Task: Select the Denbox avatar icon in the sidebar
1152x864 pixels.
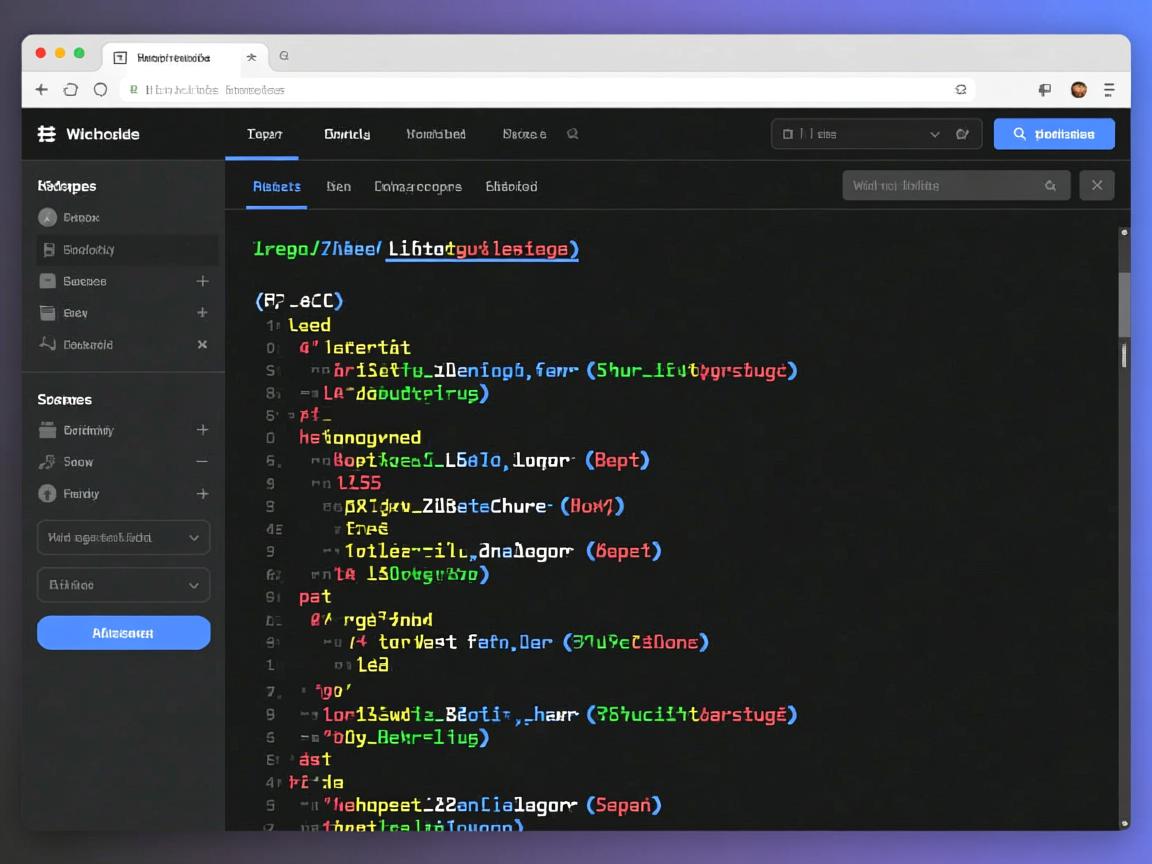Action: (x=48, y=217)
